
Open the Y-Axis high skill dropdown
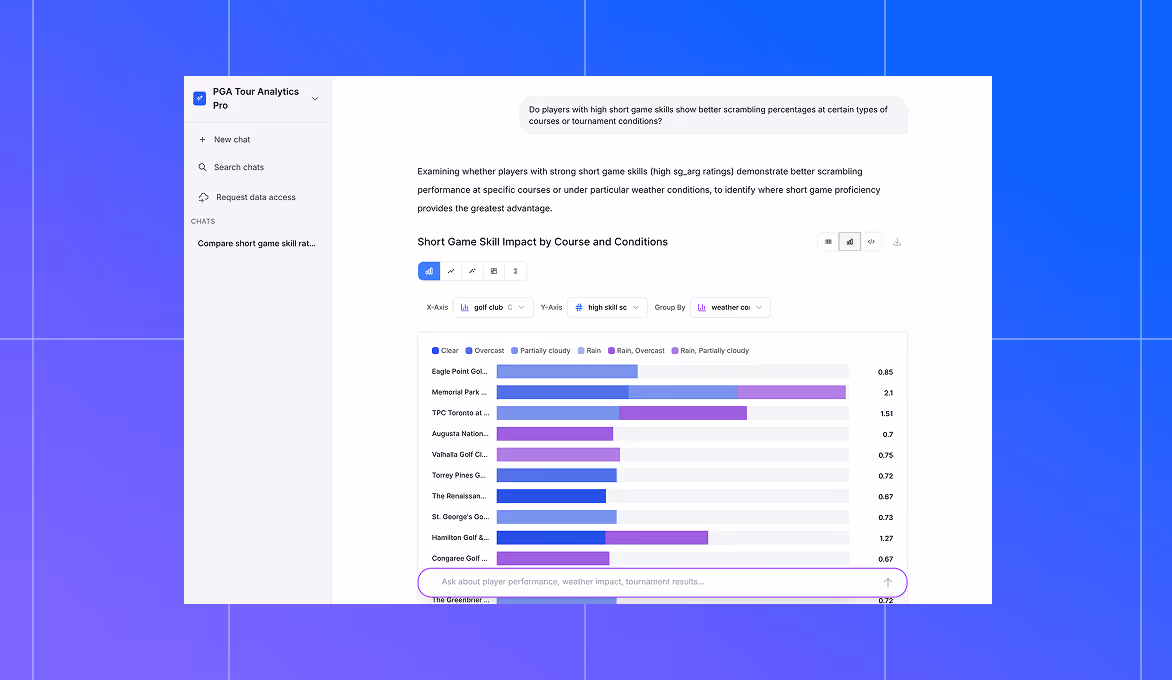[x=607, y=307]
